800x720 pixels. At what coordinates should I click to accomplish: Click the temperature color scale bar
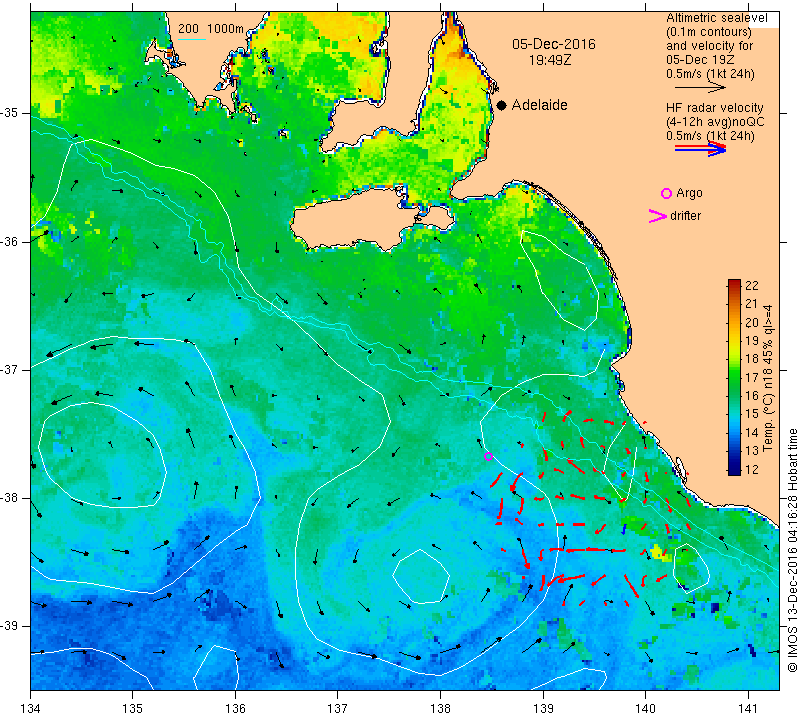734,377
